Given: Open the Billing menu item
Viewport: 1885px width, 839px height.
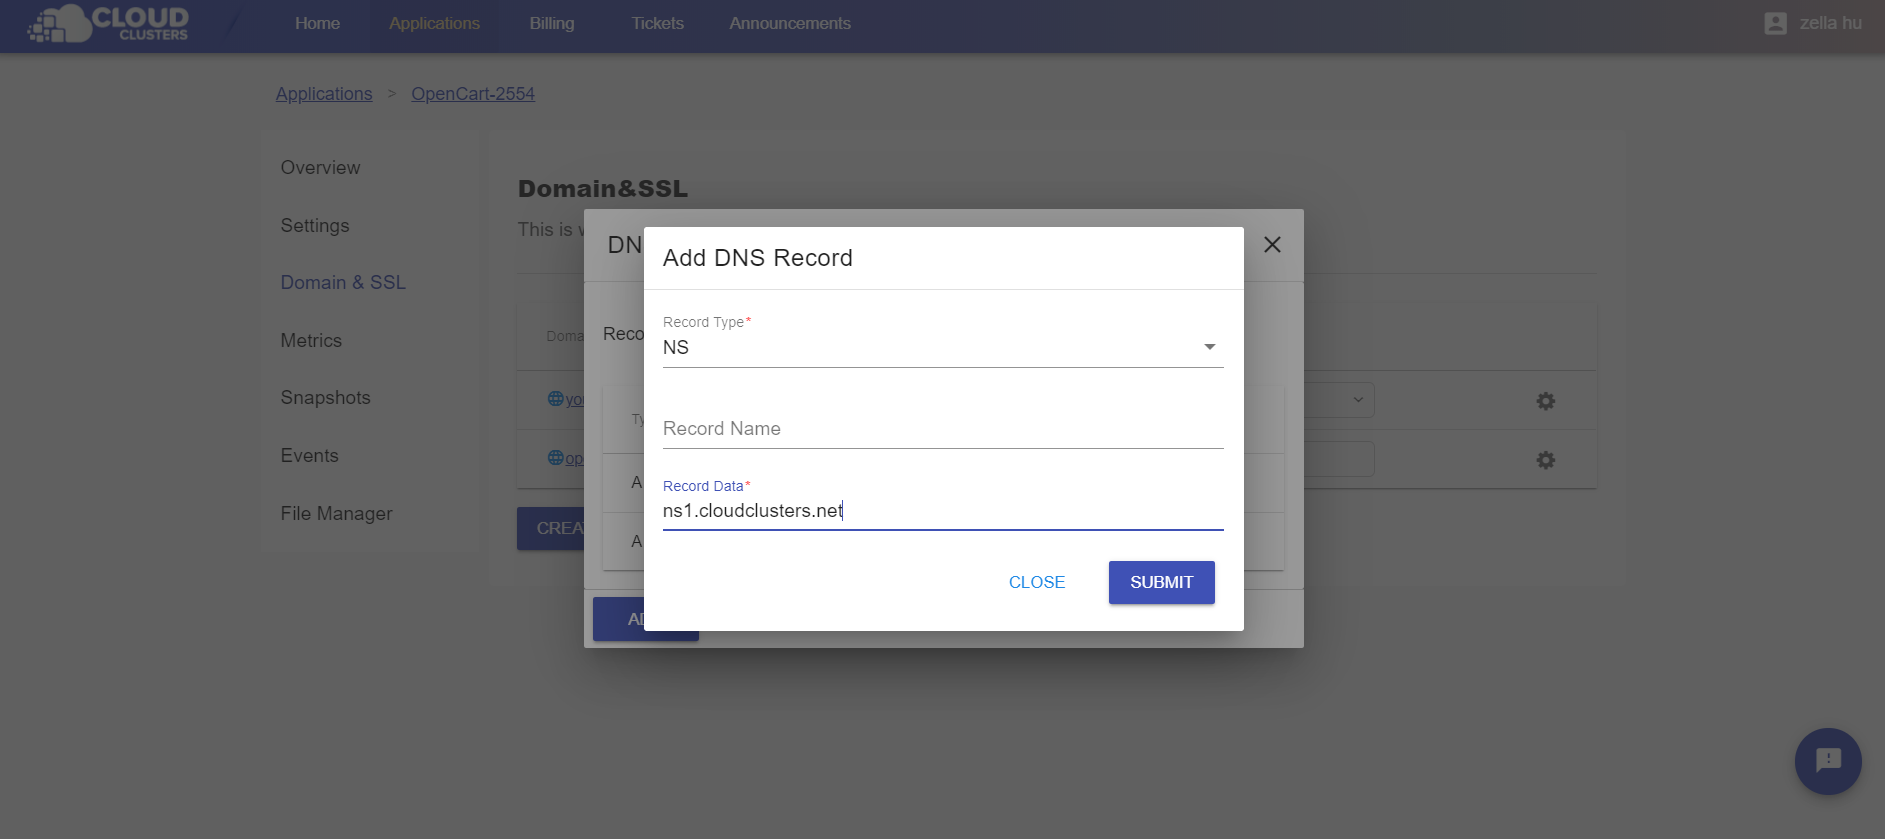Looking at the screenshot, I should point(552,23).
